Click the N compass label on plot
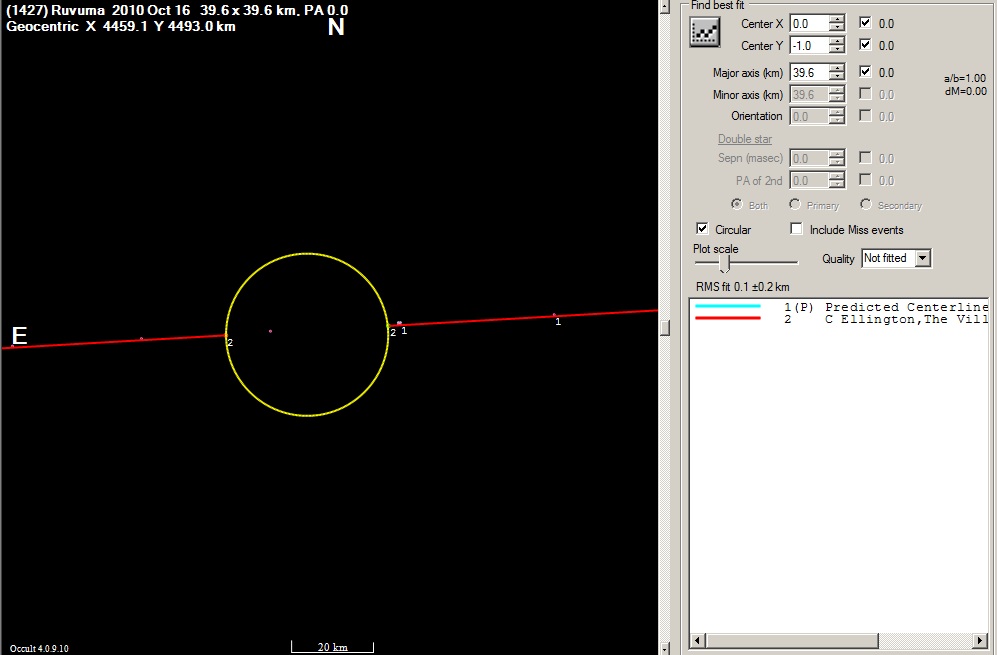This screenshot has width=997, height=655. coord(336,27)
